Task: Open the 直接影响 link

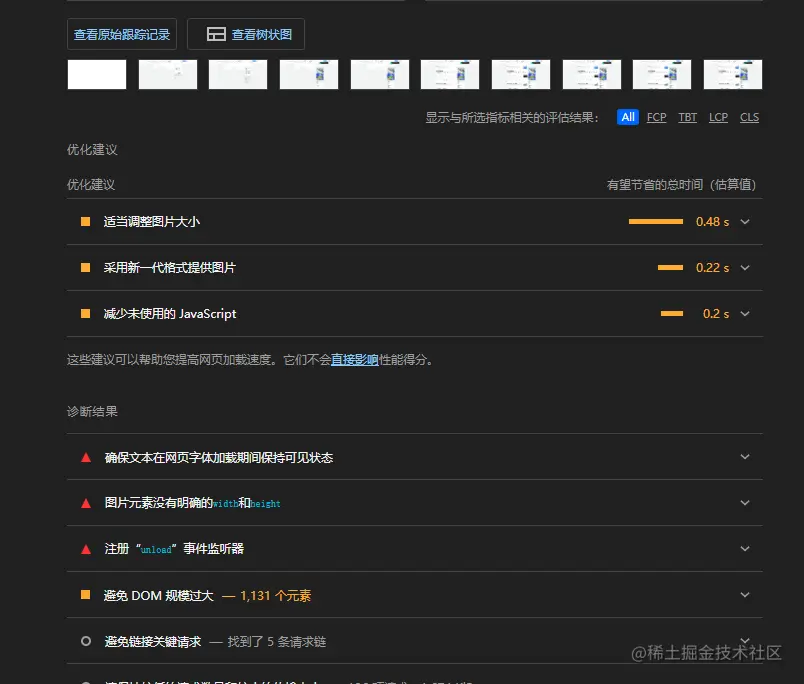Action: coord(354,360)
